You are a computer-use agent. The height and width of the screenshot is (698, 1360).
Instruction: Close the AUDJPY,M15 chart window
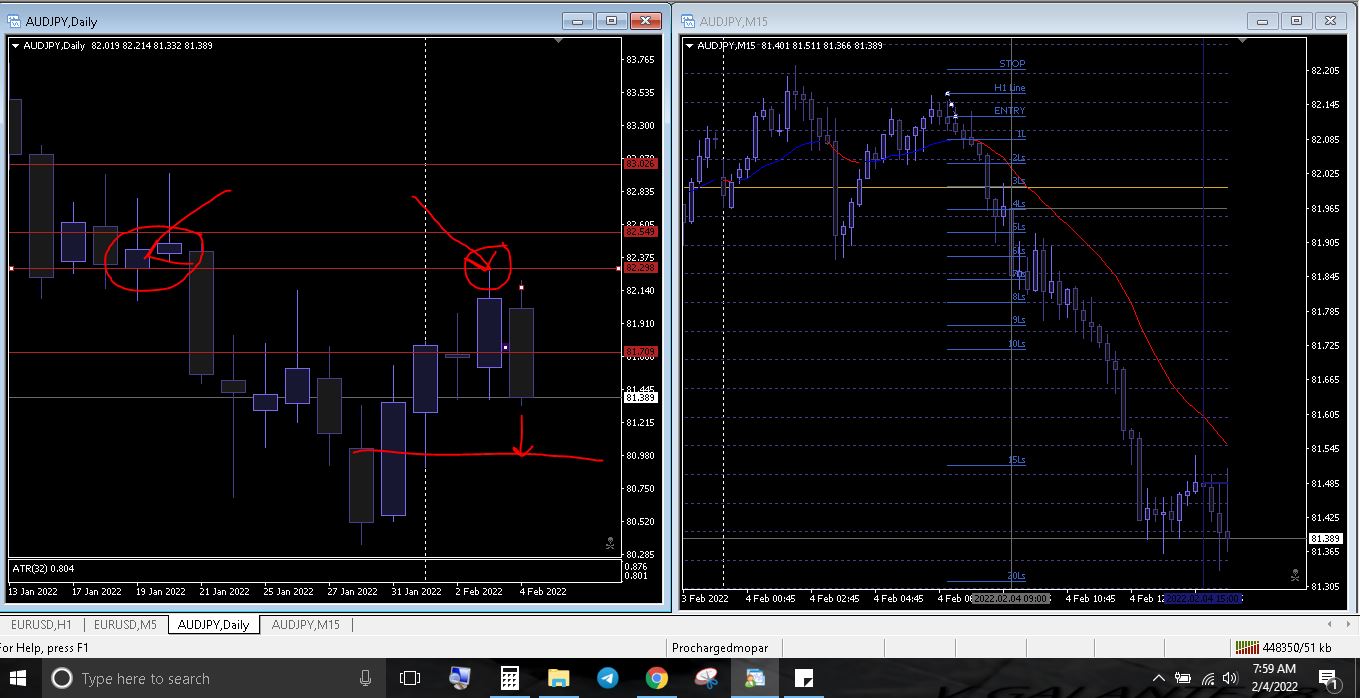click(1330, 20)
